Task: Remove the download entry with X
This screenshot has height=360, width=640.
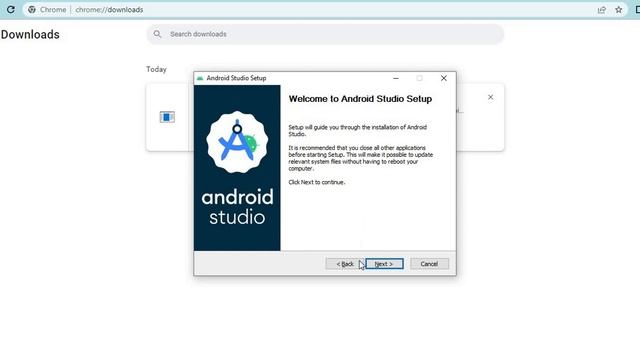Action: point(490,97)
